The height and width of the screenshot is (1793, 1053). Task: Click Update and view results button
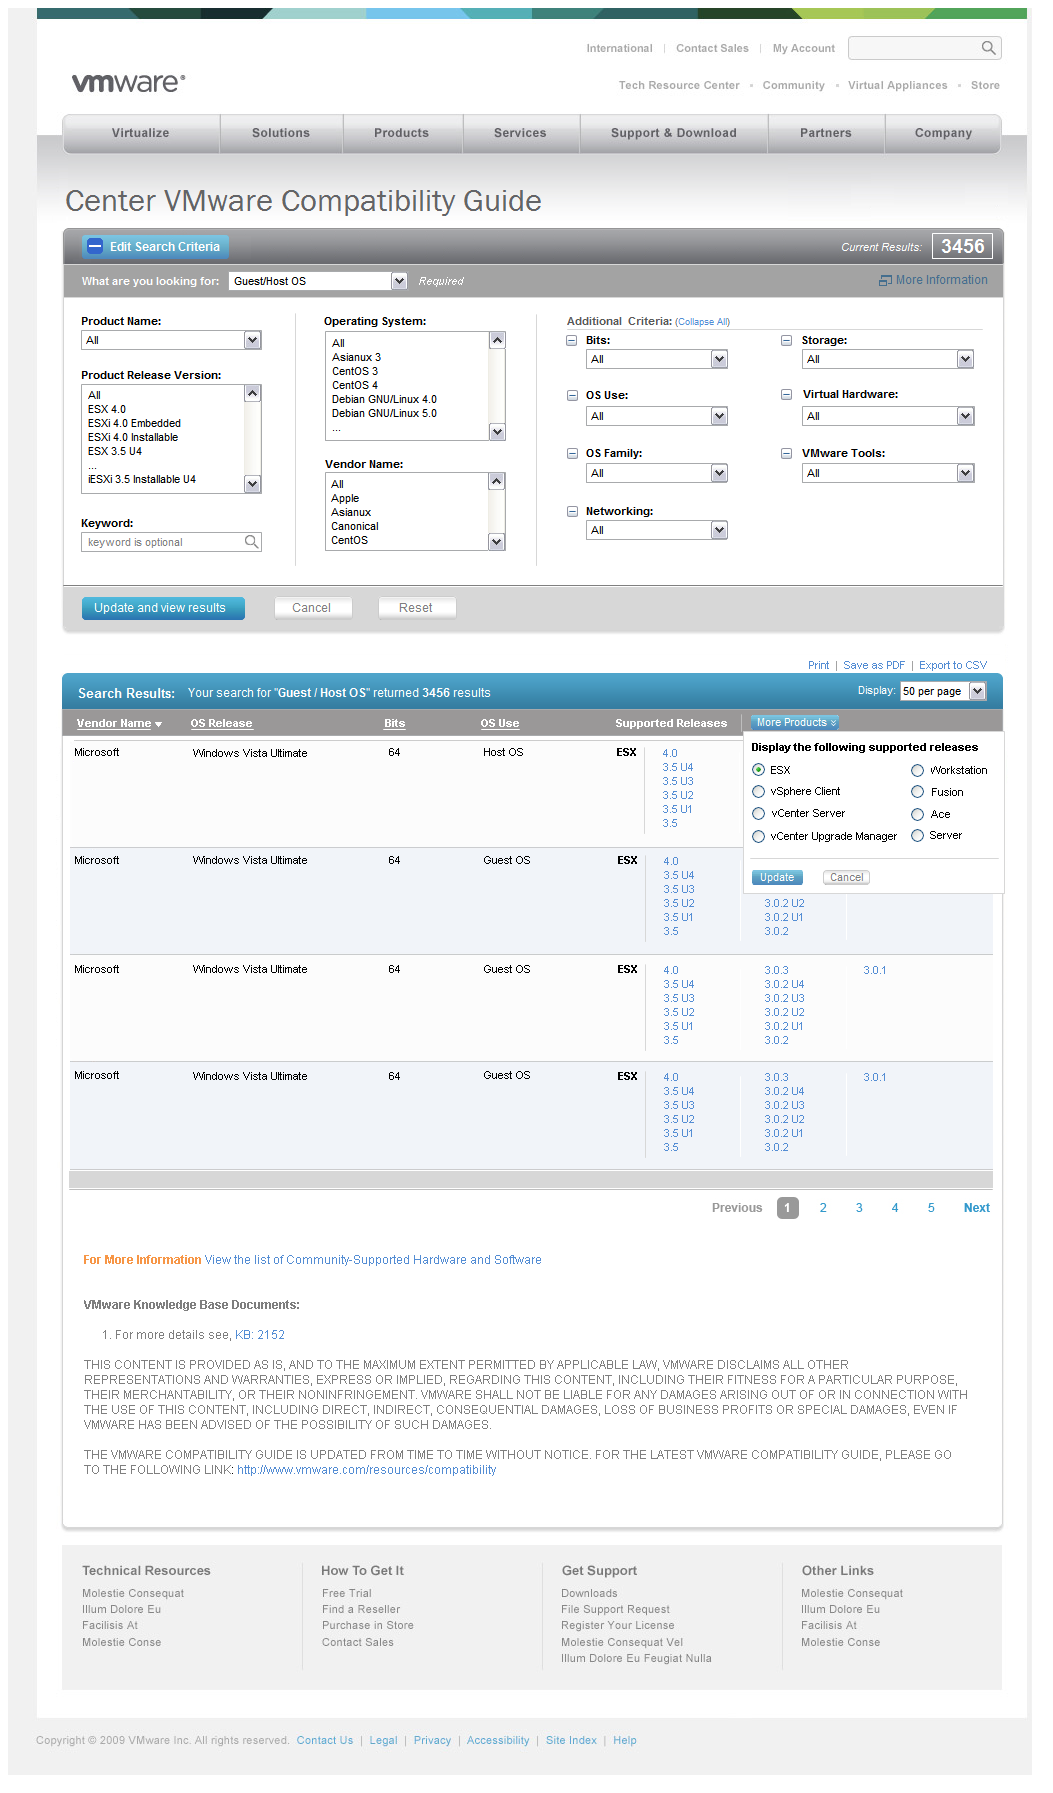click(x=160, y=608)
